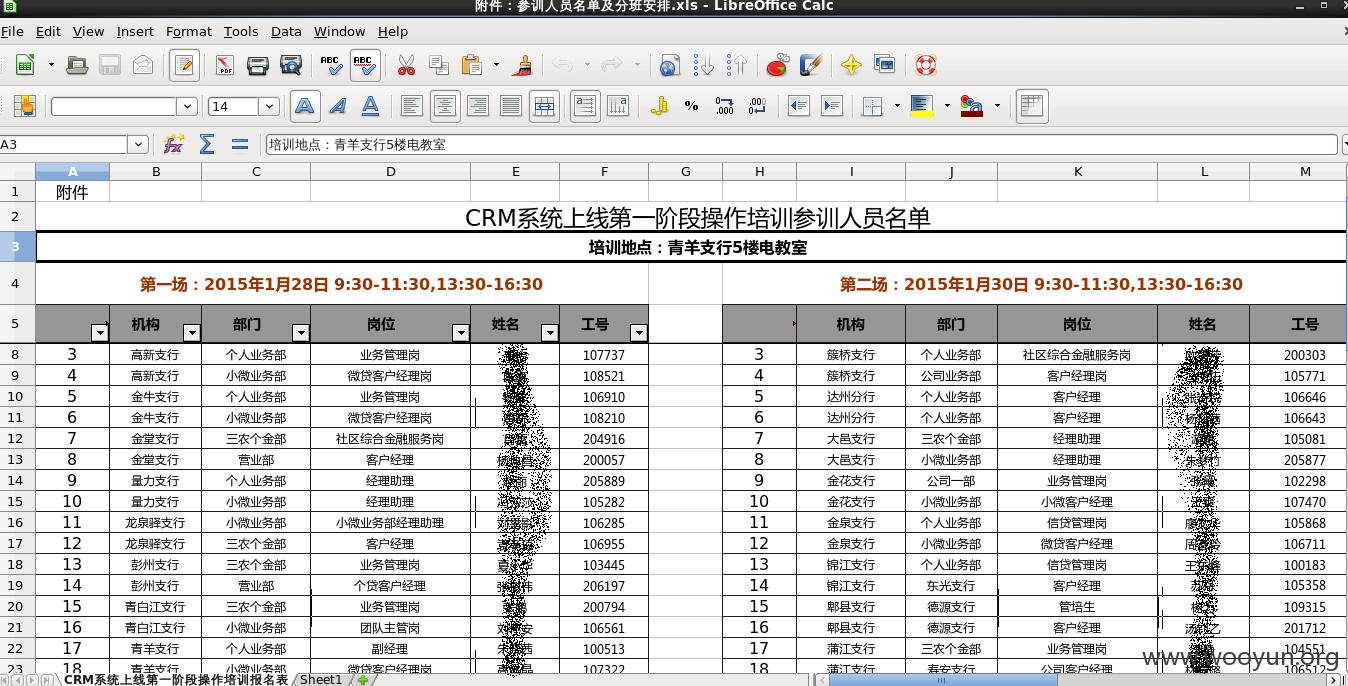Open the Font Name dropdown
This screenshot has width=1348, height=686.
click(x=187, y=106)
